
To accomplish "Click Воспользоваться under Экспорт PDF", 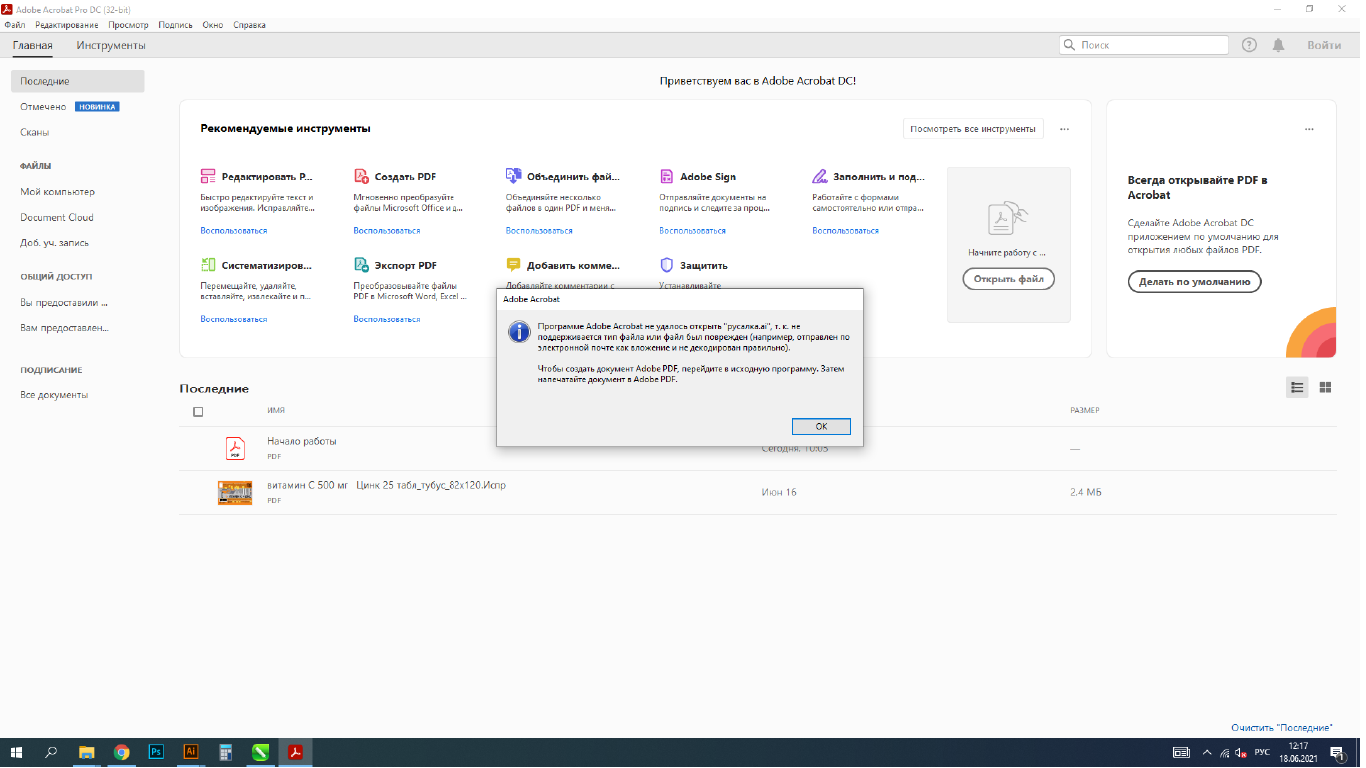I will 387,319.
